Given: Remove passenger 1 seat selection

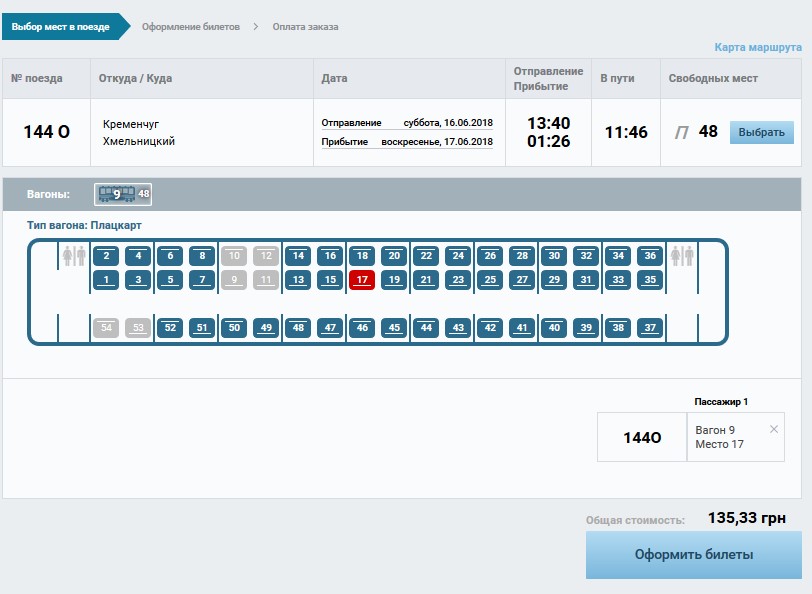Looking at the screenshot, I should click(x=773, y=429).
